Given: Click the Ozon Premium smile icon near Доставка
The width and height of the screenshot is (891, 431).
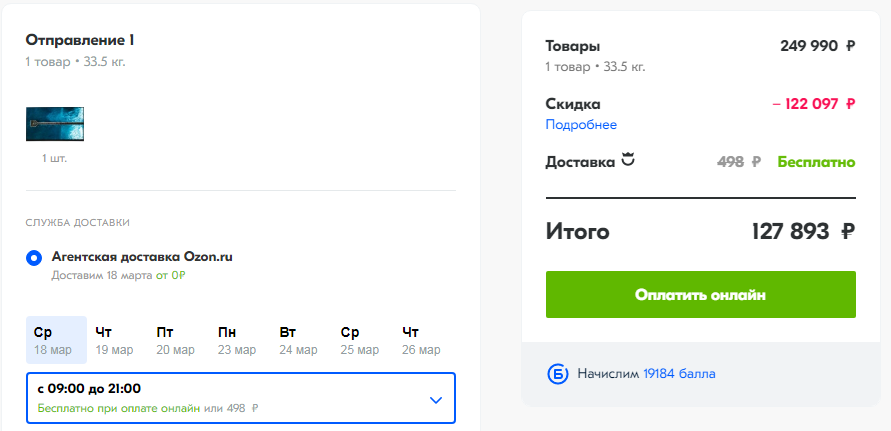Looking at the screenshot, I should [628, 159].
